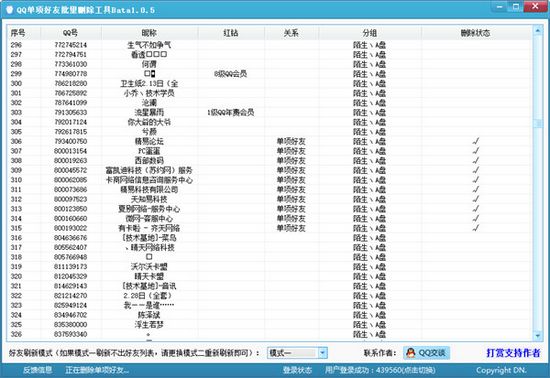Click the maximize window button
This screenshot has height=378, width=550.
click(x=515, y=7)
